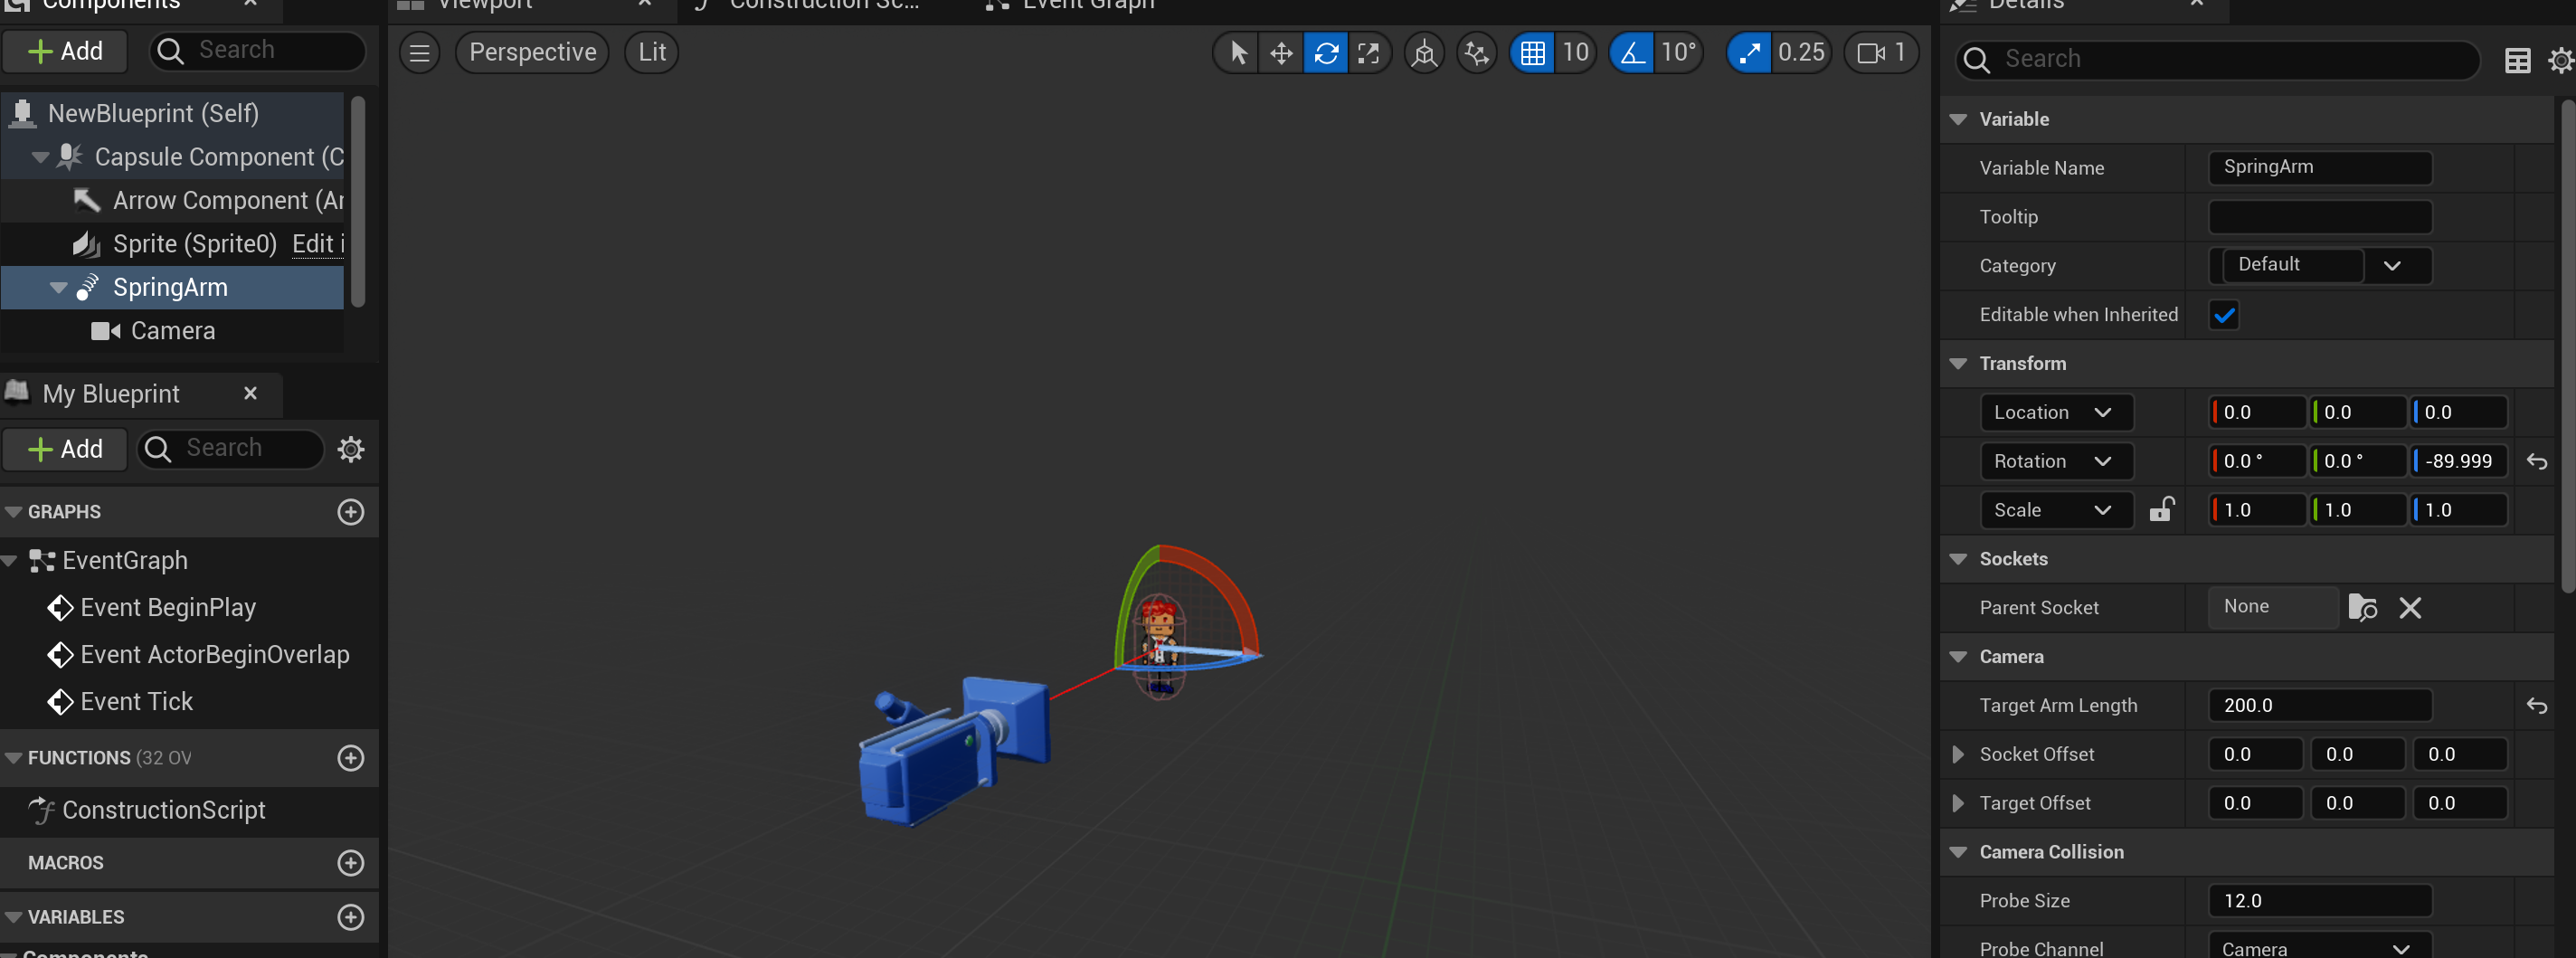
Task: Focus the Components panel search field
Action: (x=258, y=51)
